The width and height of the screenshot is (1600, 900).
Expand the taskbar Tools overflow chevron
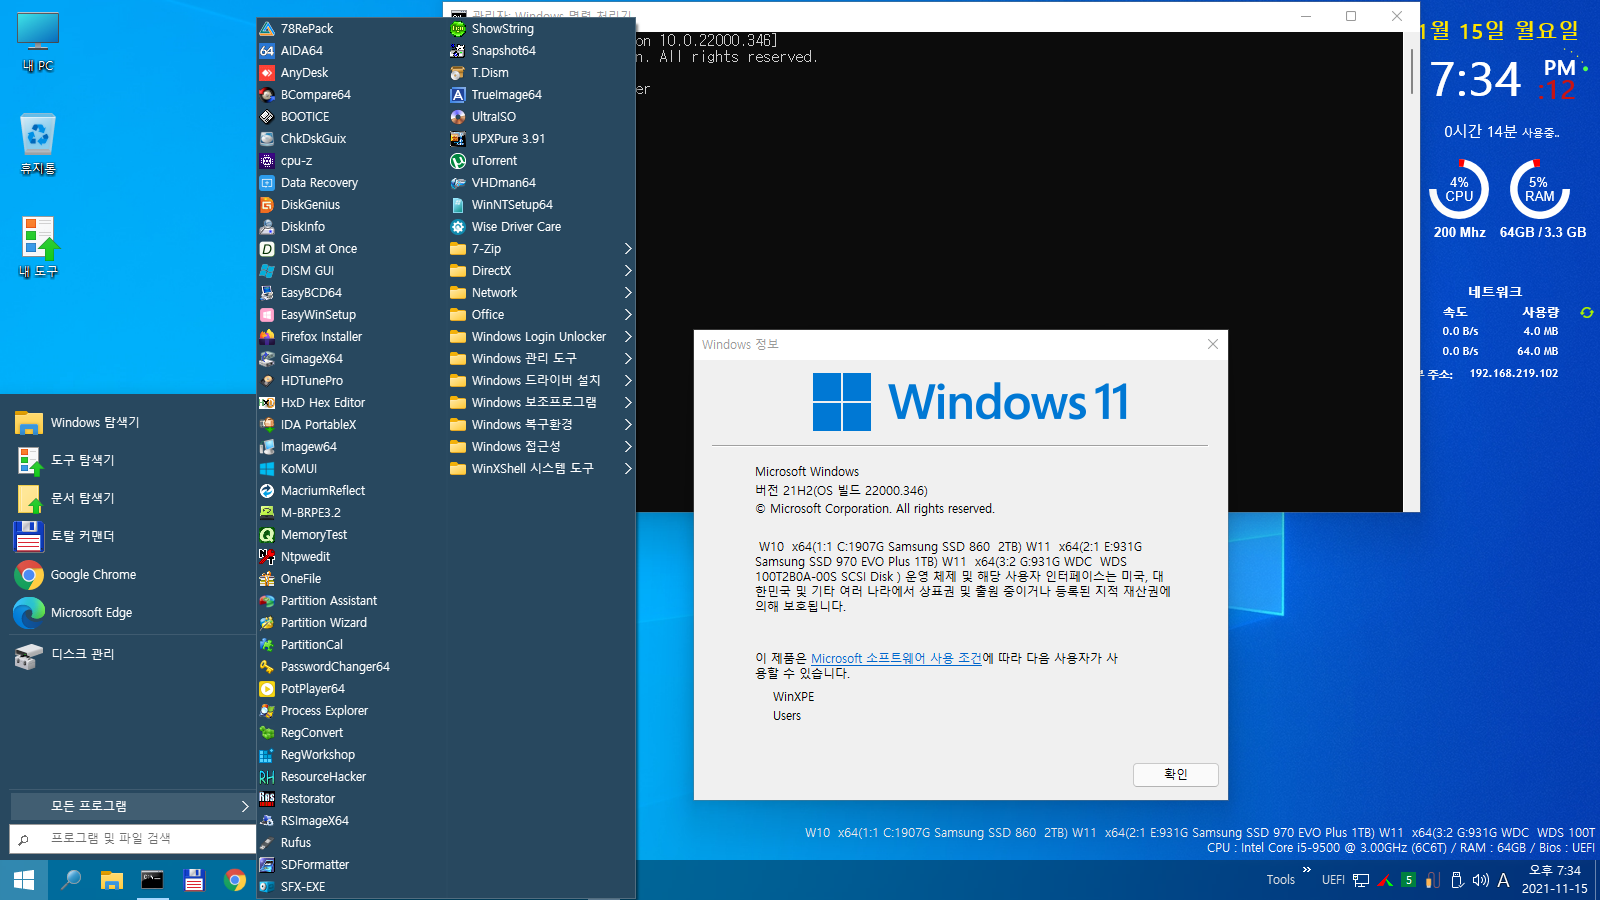[1306, 870]
